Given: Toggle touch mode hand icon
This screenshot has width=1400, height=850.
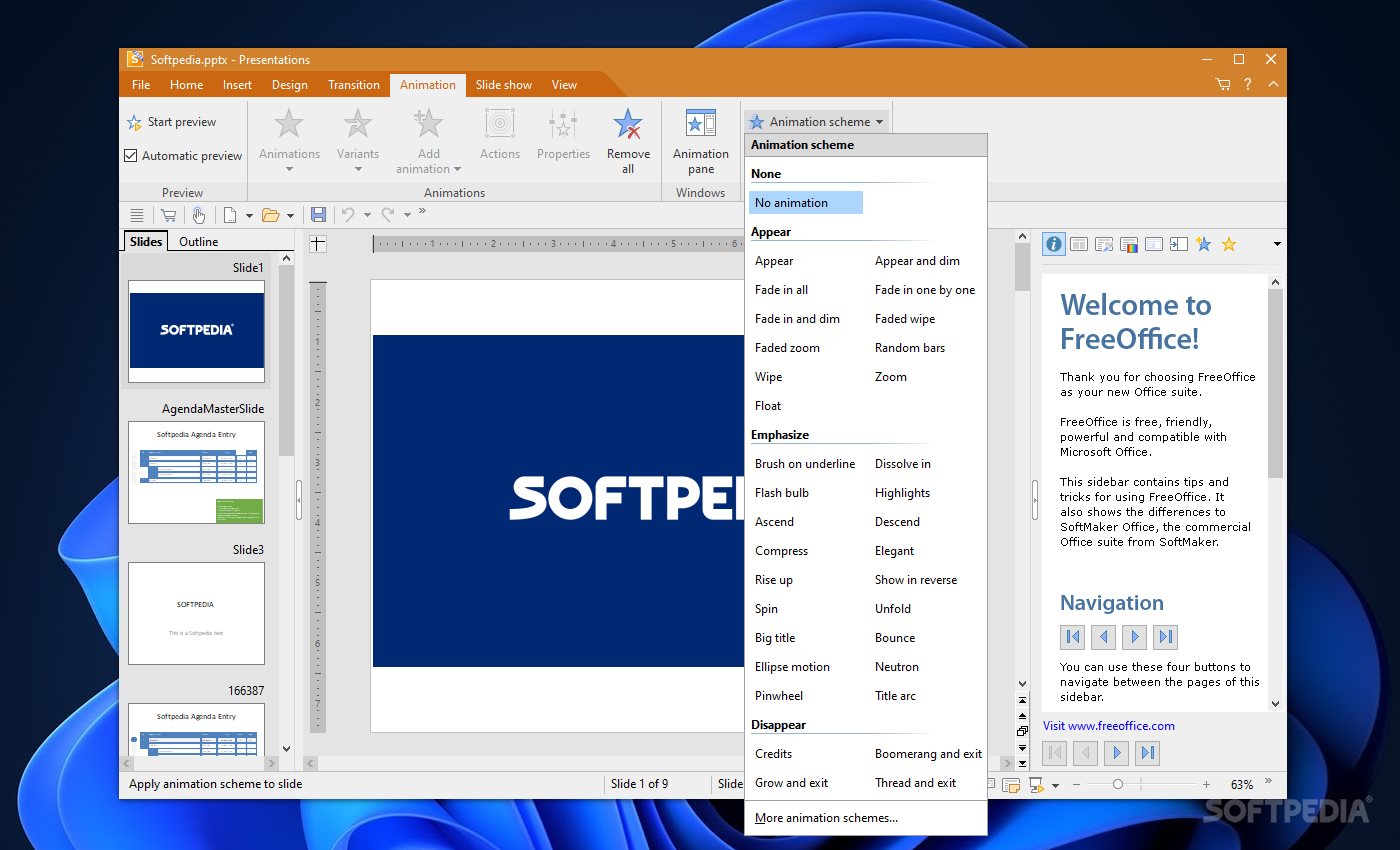Looking at the screenshot, I should pos(198,215).
